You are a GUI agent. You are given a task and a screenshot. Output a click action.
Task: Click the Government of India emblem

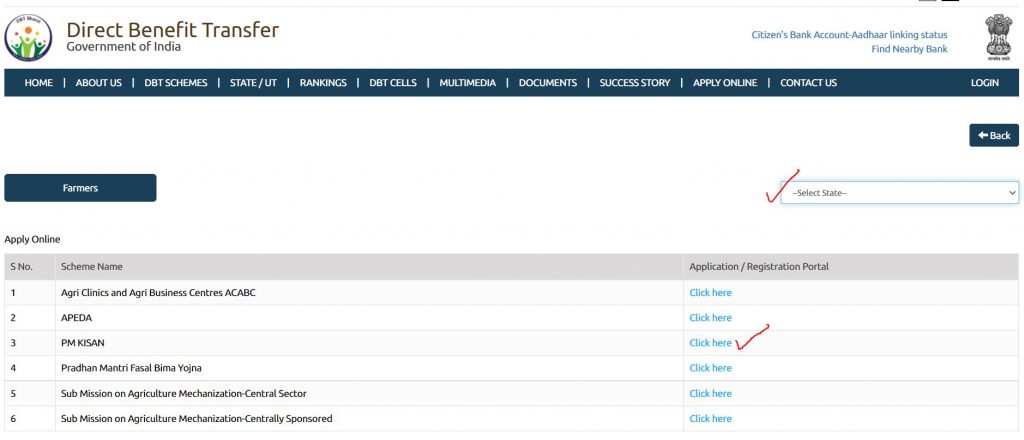(999, 39)
